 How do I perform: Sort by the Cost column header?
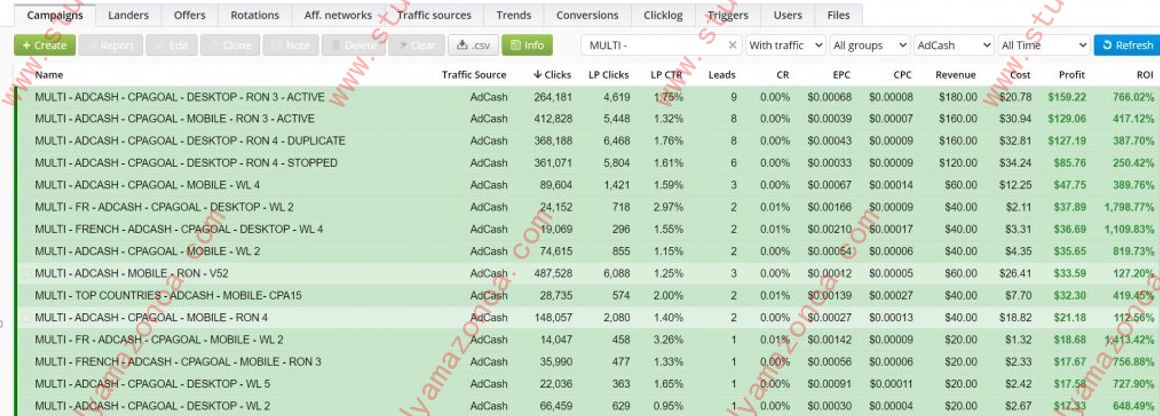tap(1020, 75)
